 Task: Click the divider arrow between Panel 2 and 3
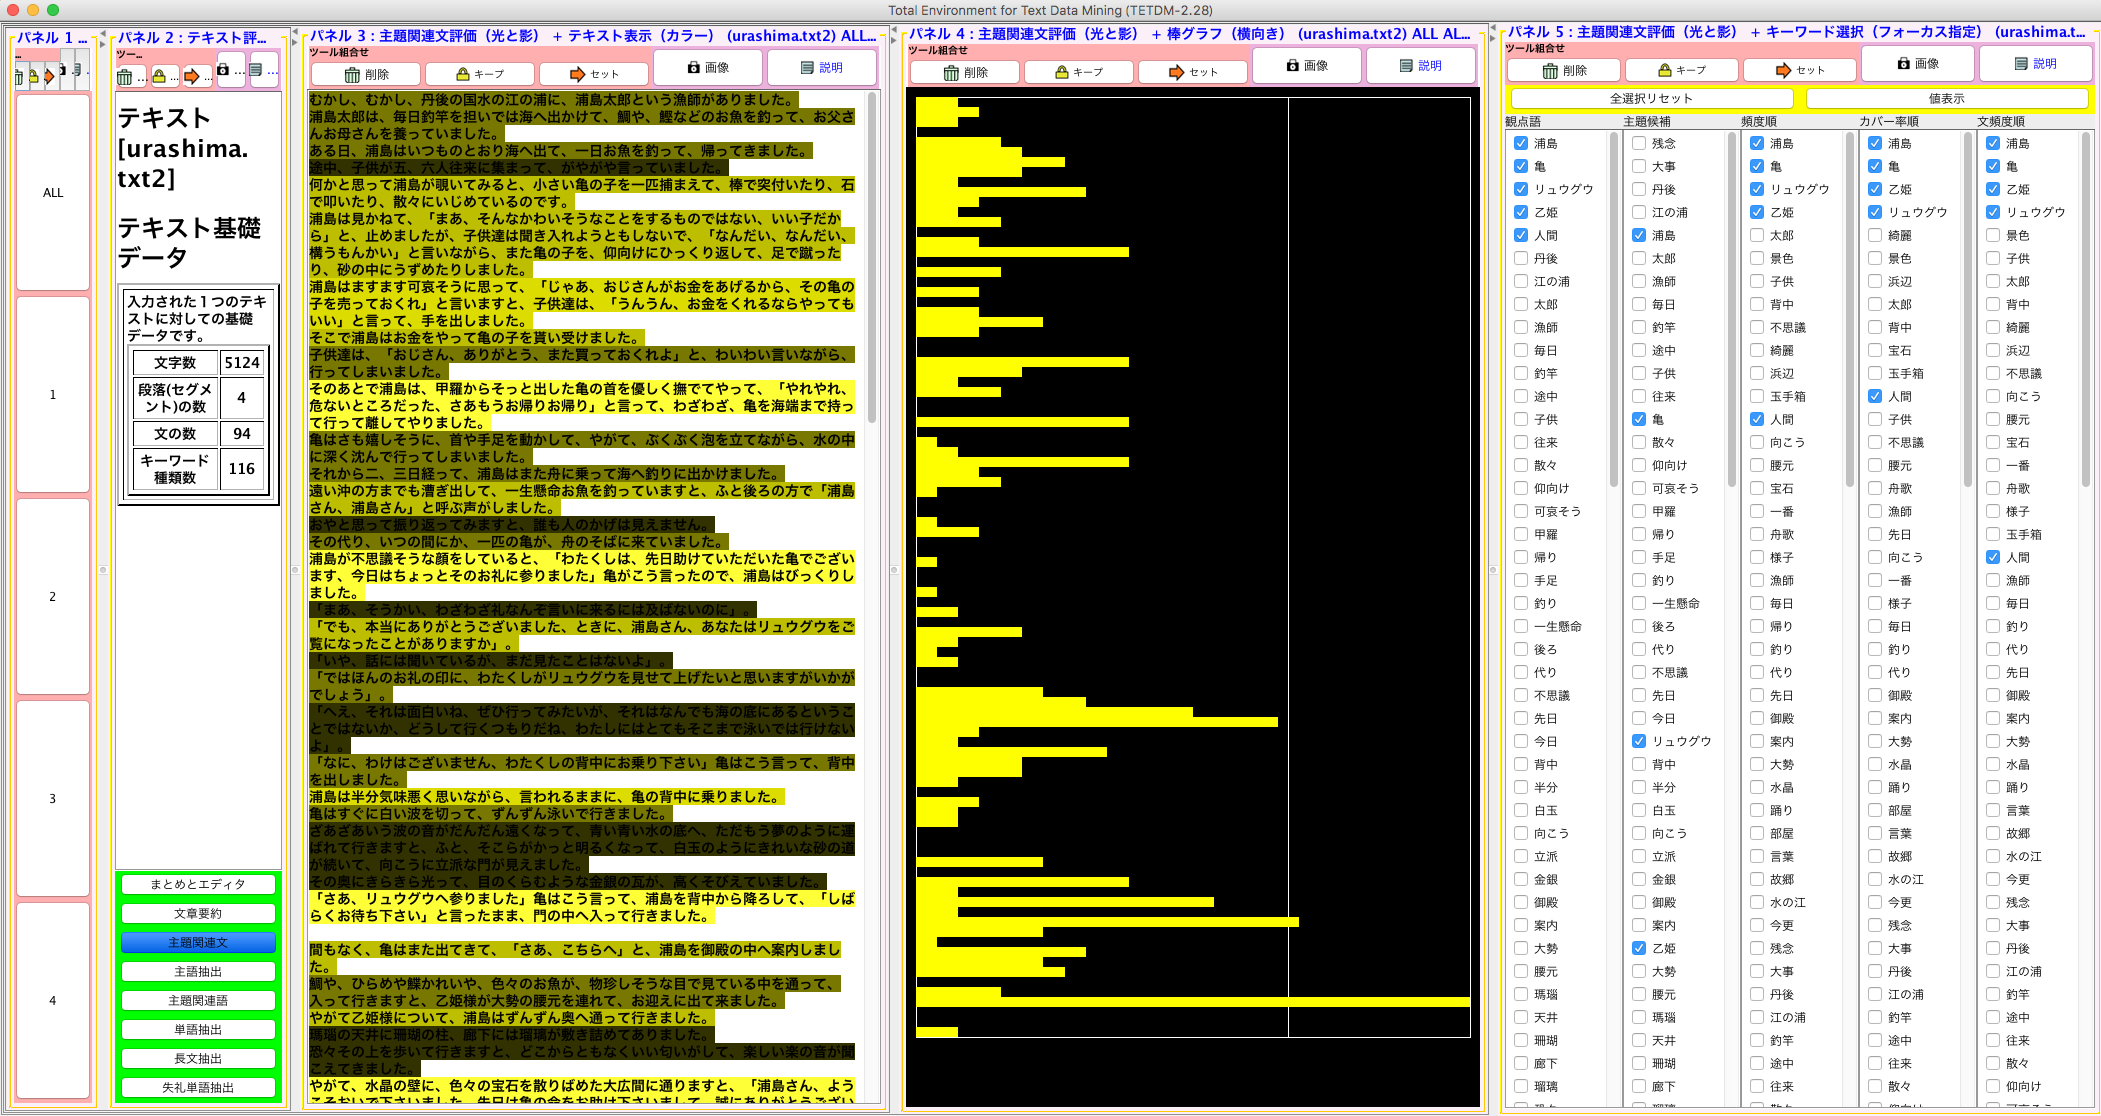coord(295,41)
